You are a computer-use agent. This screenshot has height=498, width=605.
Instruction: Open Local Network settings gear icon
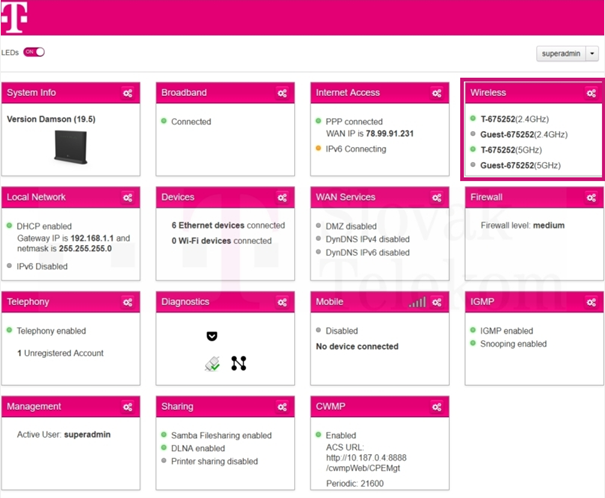click(x=128, y=198)
